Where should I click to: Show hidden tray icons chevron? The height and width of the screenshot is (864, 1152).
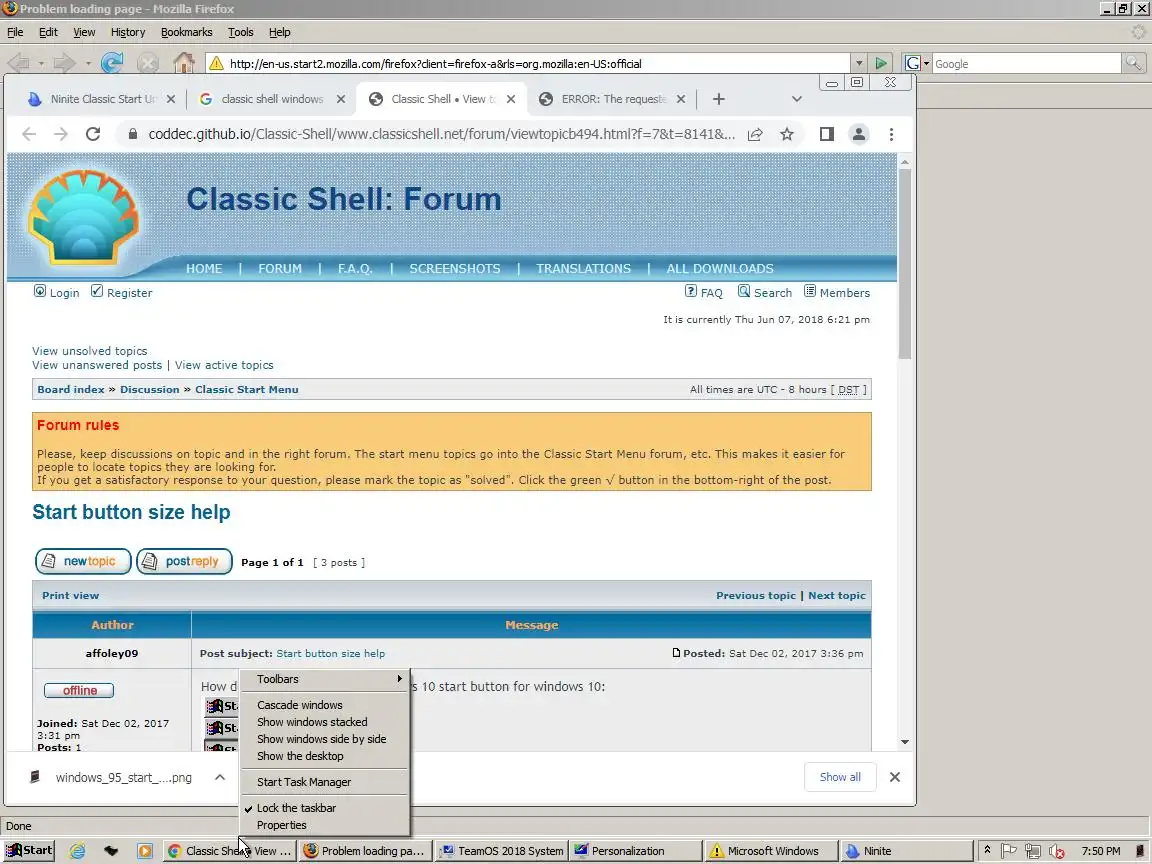[x=987, y=851]
